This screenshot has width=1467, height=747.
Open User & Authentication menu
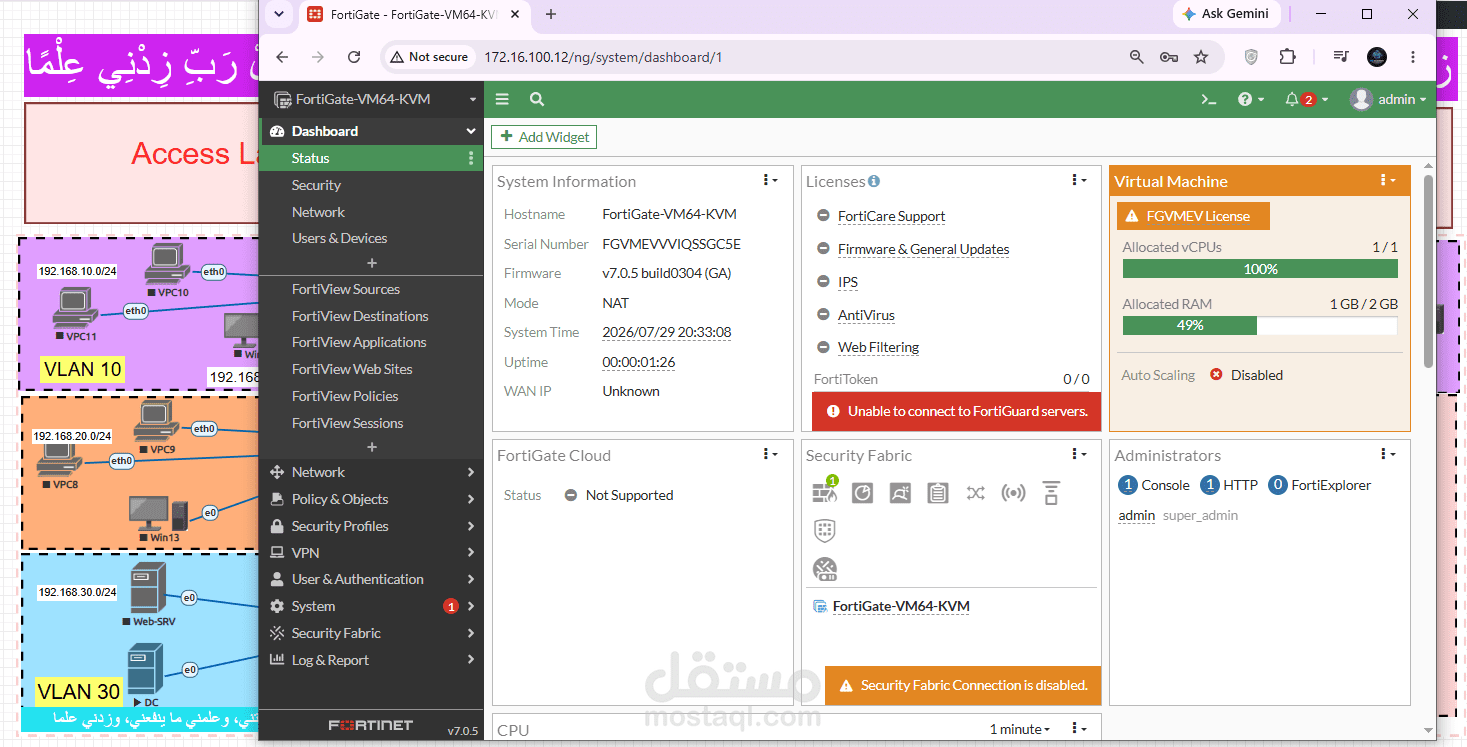[x=371, y=579]
